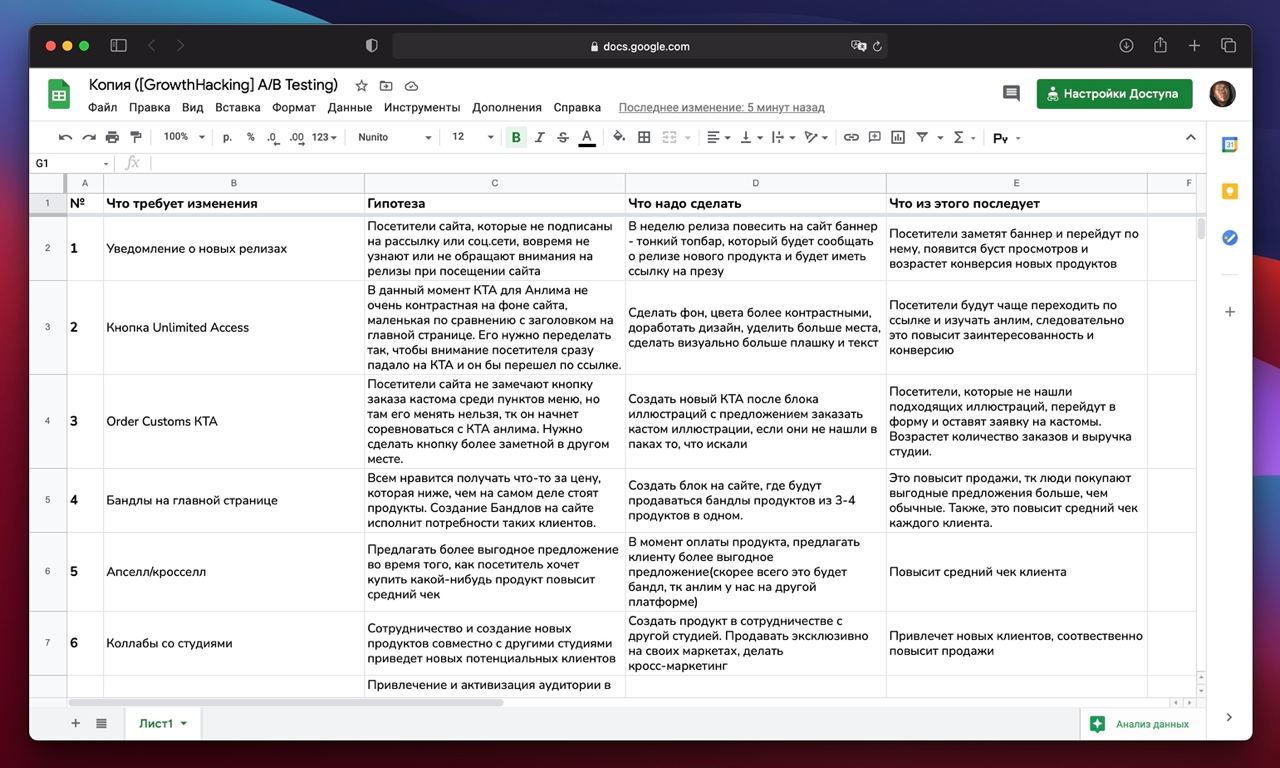Toggle strikethrough formatting
1280x768 pixels.
pos(563,137)
